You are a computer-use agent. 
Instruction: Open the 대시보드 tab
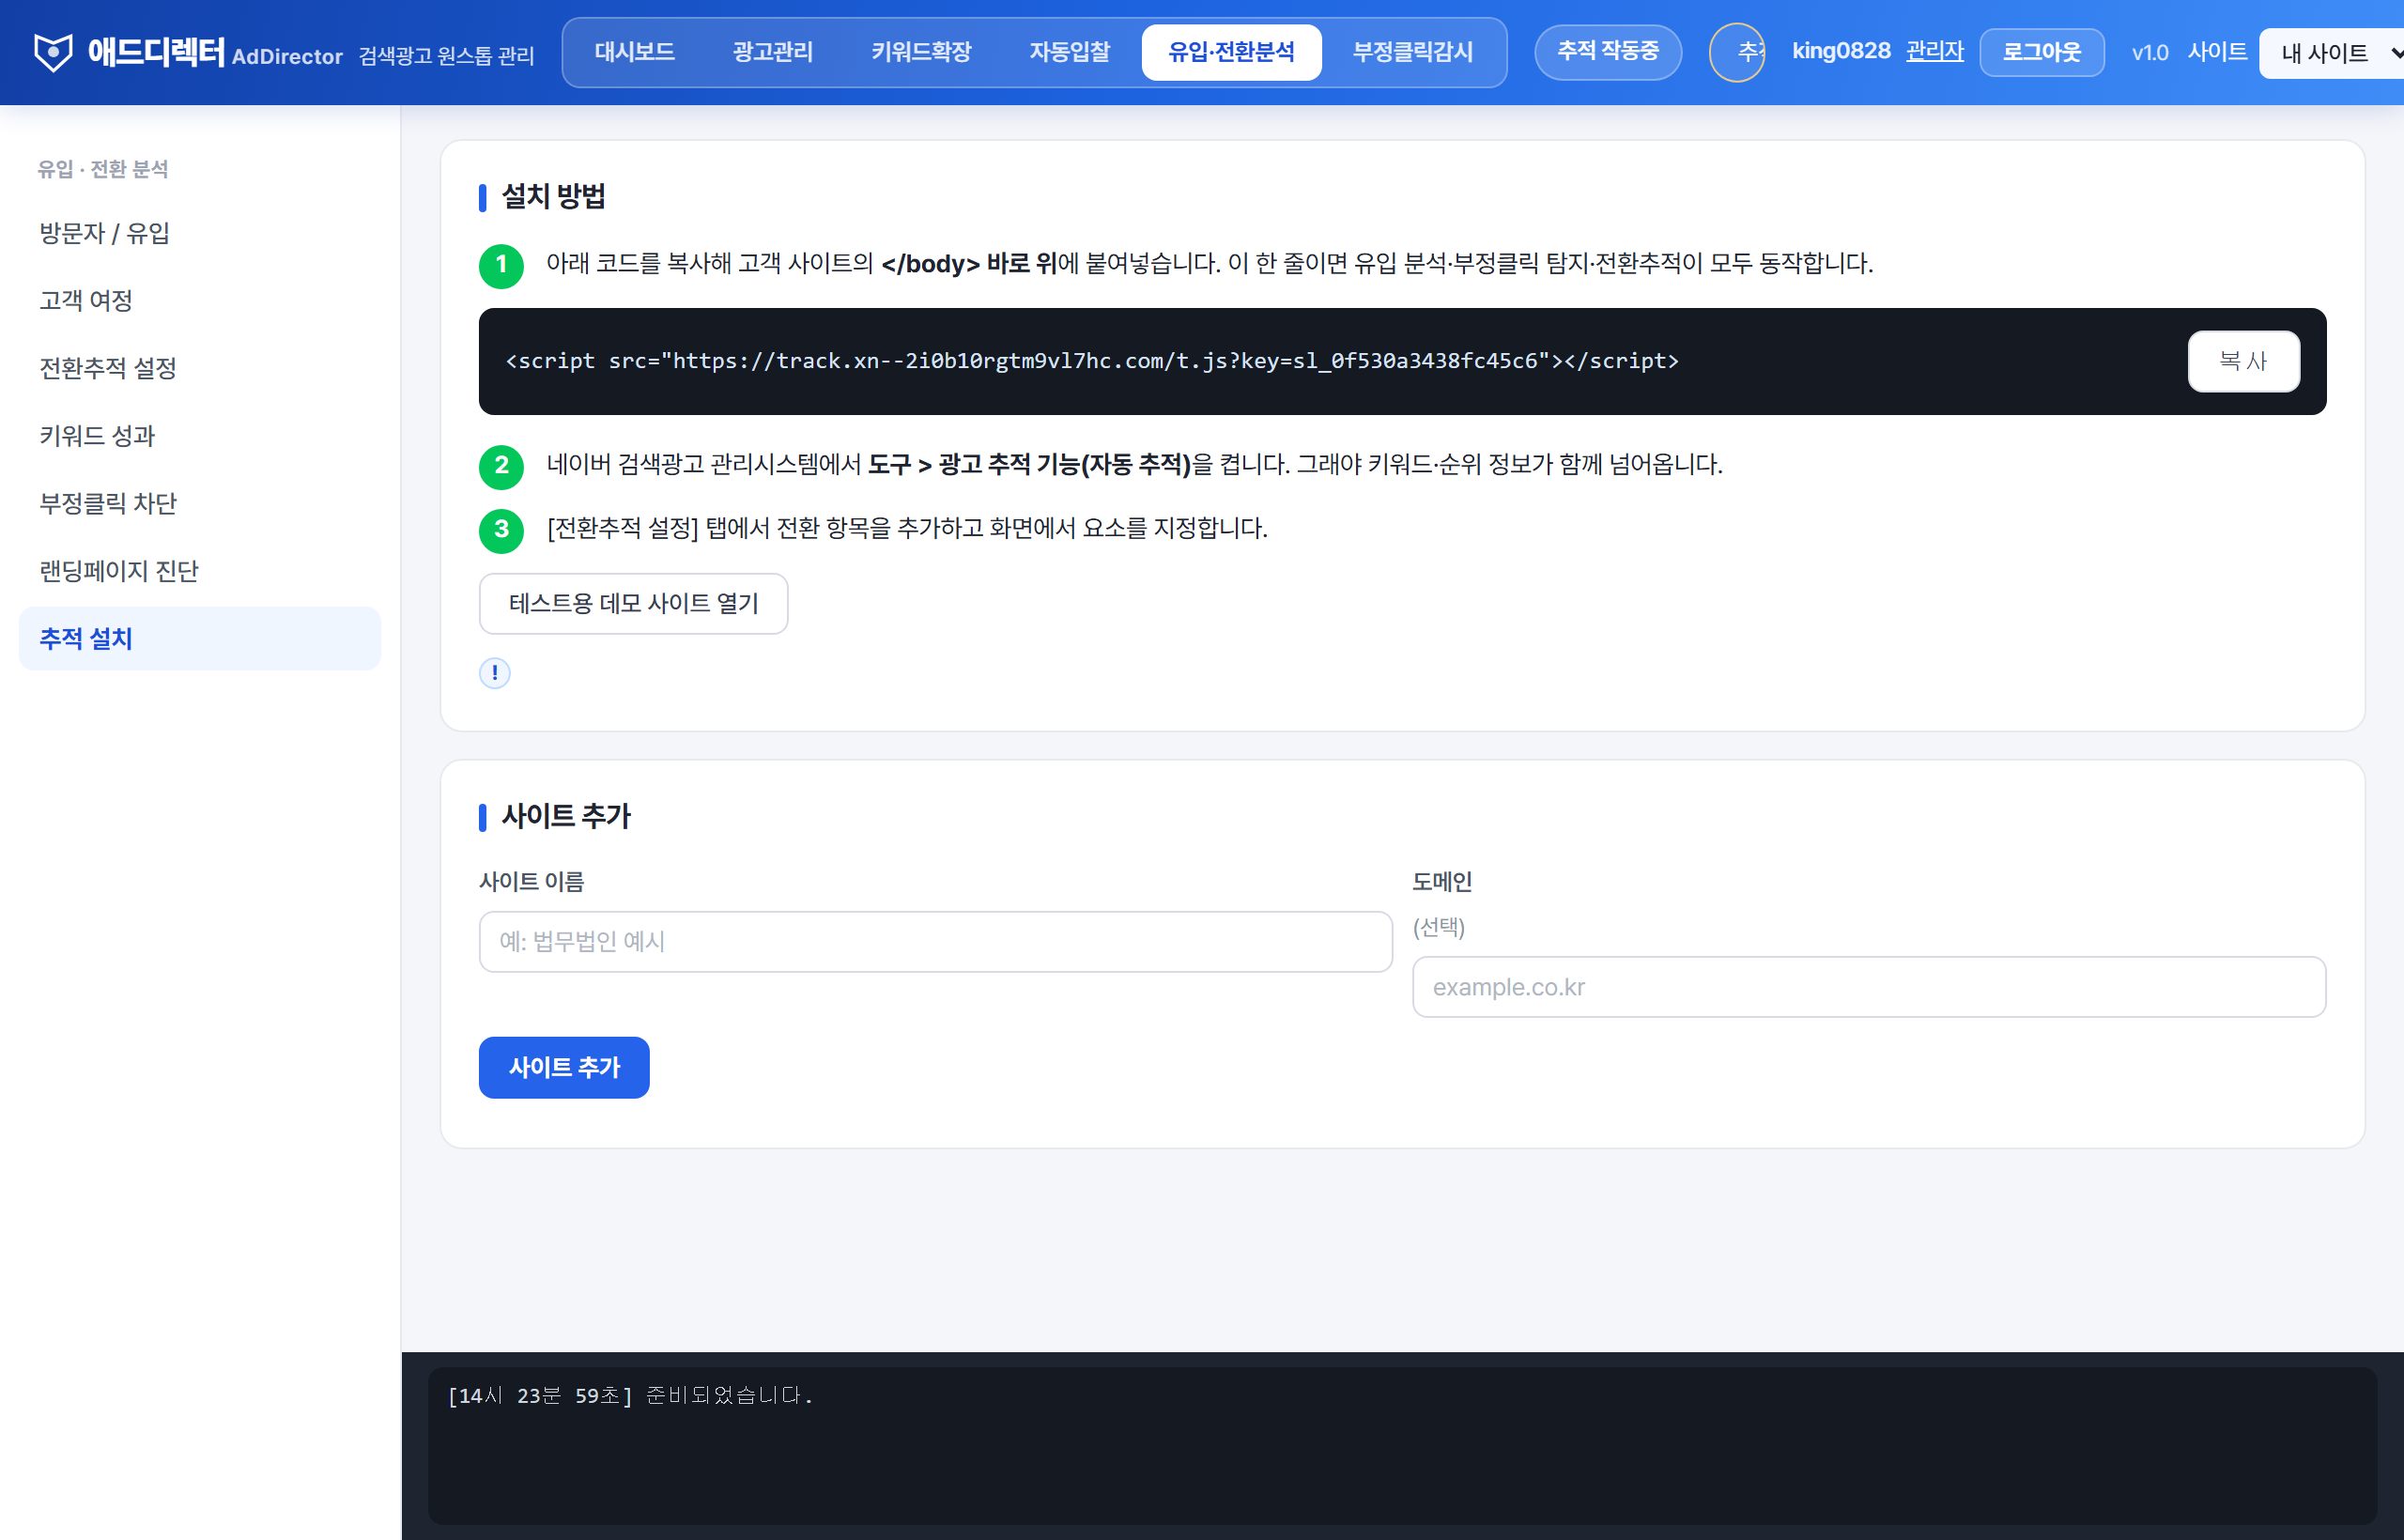[x=635, y=52]
